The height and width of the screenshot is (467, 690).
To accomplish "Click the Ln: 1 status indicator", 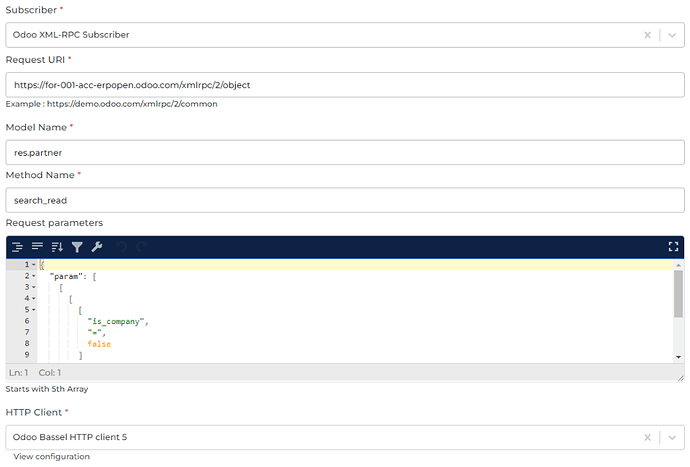I will coord(18,373).
